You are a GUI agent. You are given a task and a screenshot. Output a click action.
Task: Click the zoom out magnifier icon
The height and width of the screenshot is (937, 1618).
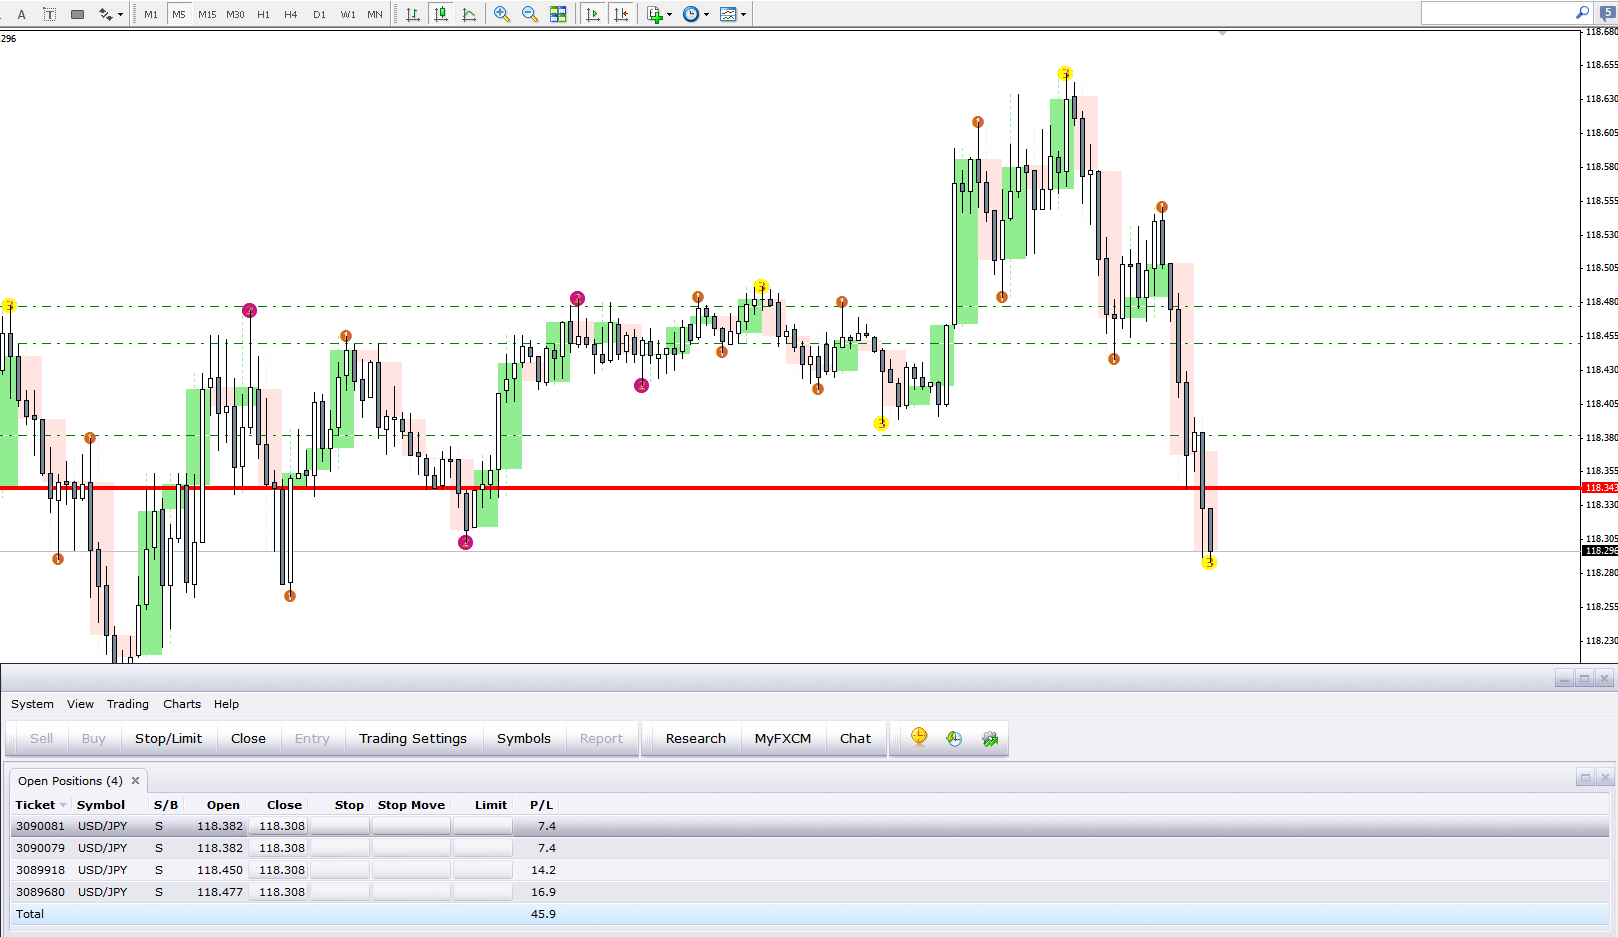(x=530, y=14)
